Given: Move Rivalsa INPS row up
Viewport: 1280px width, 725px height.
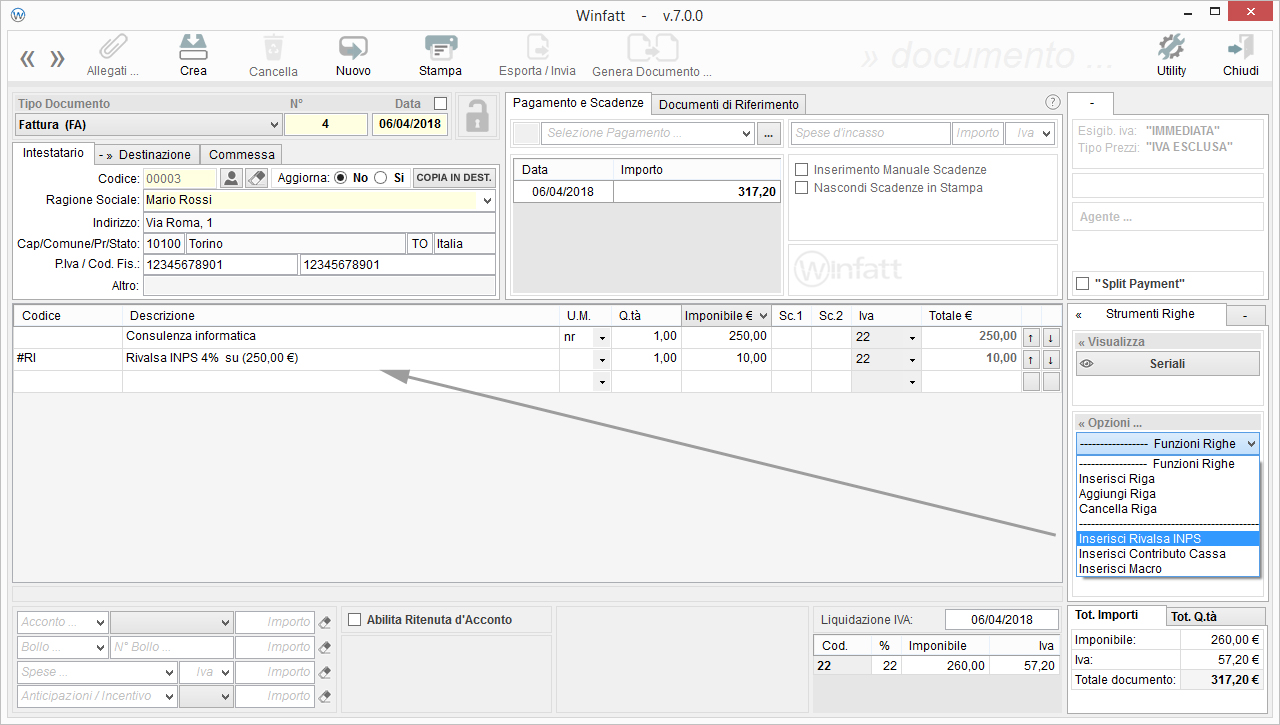Looking at the screenshot, I should point(1032,359).
